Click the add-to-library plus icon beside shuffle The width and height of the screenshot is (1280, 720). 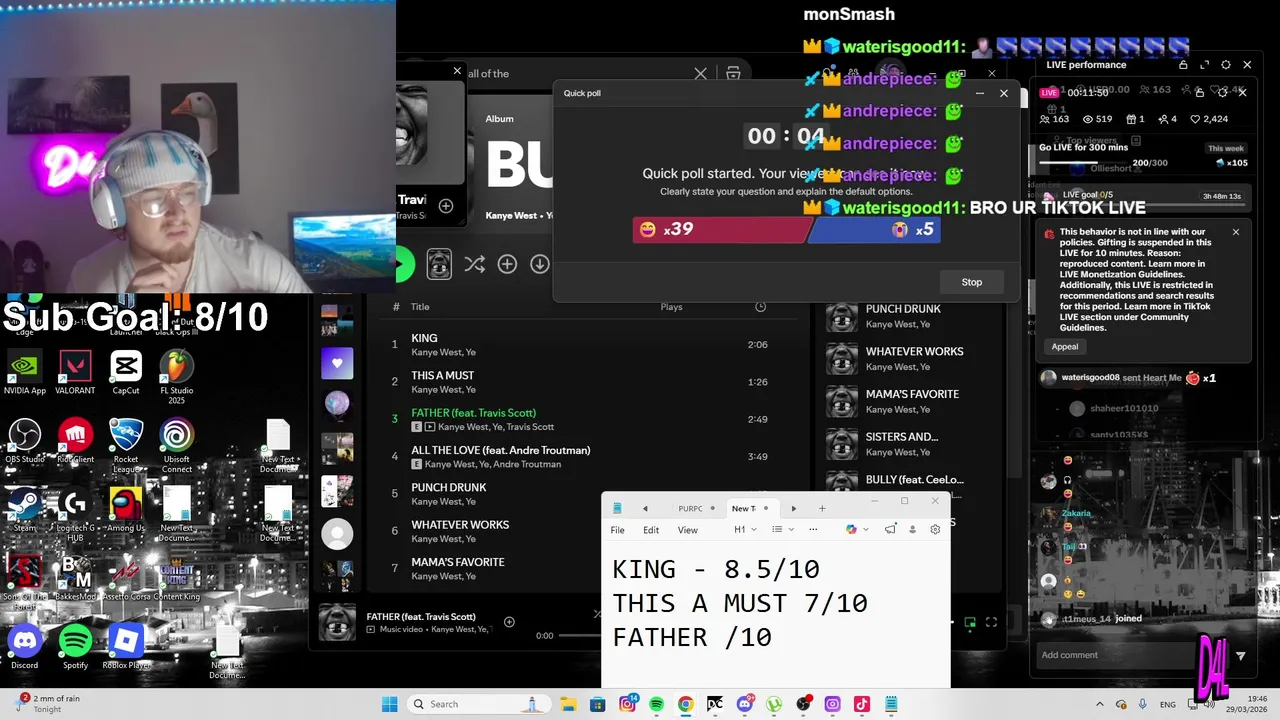(507, 264)
